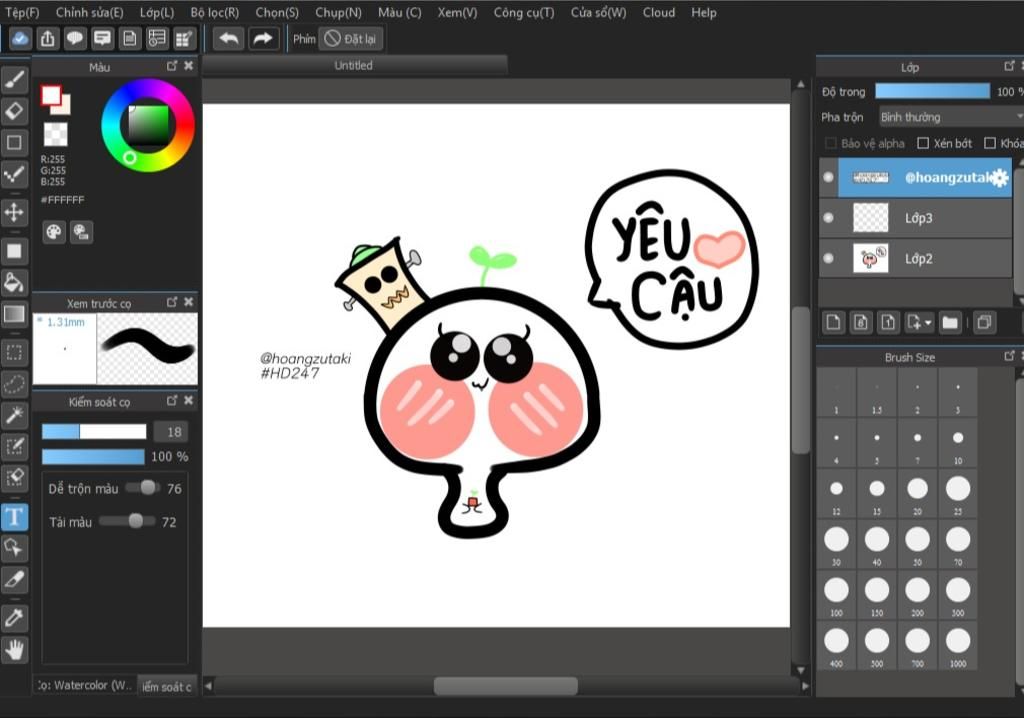
Task: Open the color palette icon under hex code
Action: pyautogui.click(x=54, y=232)
